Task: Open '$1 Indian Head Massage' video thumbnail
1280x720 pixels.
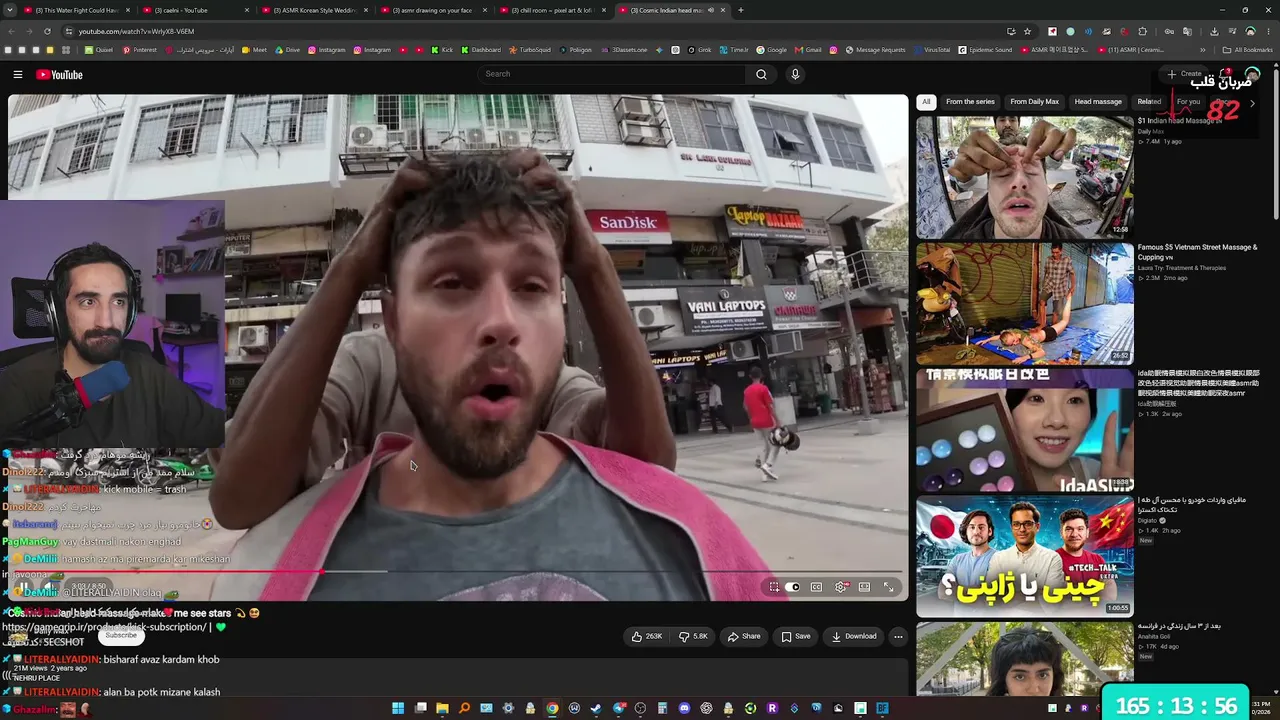Action: coord(1025,177)
